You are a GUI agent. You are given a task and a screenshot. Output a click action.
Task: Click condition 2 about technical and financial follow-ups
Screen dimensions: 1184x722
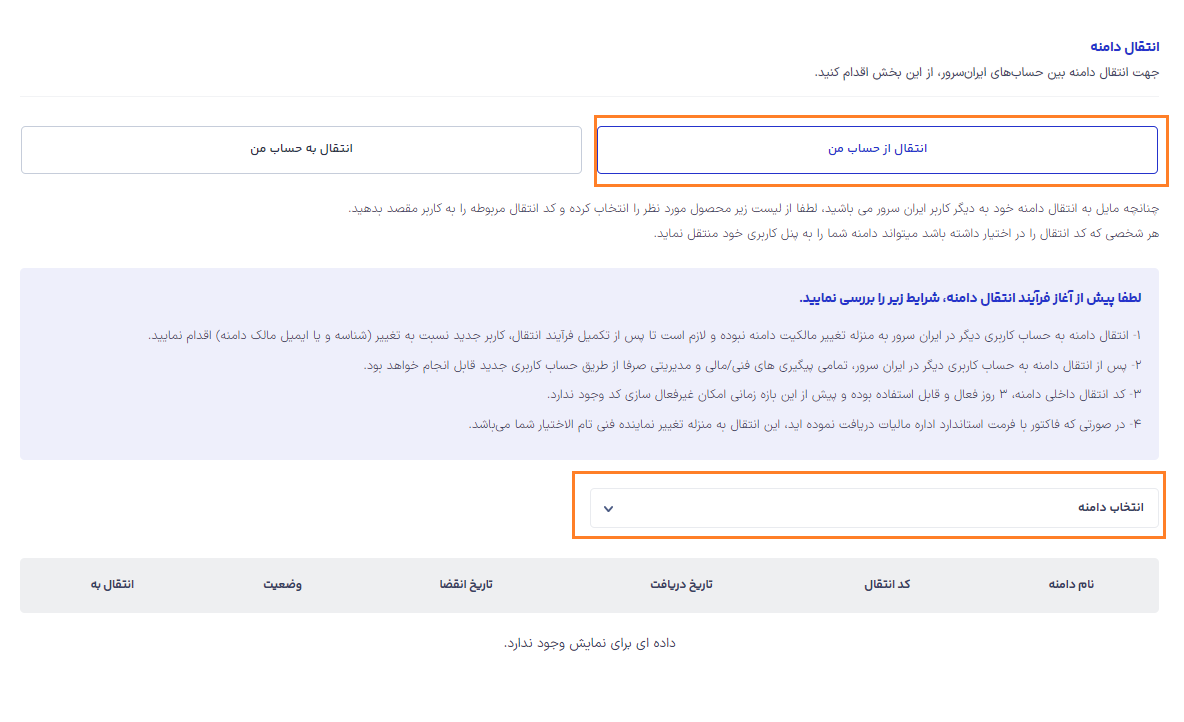pos(751,365)
